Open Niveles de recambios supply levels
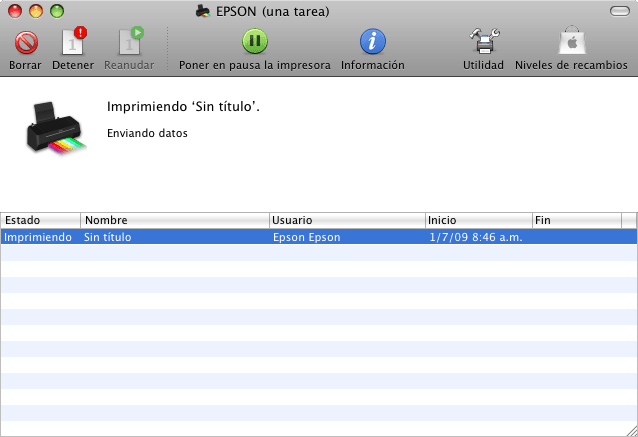The width and height of the screenshot is (638, 437). 572,41
